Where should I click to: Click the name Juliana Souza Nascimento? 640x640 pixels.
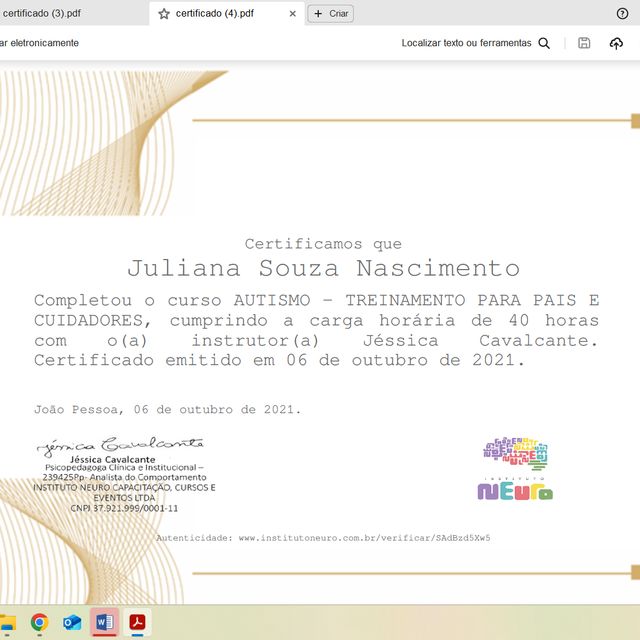(x=323, y=268)
